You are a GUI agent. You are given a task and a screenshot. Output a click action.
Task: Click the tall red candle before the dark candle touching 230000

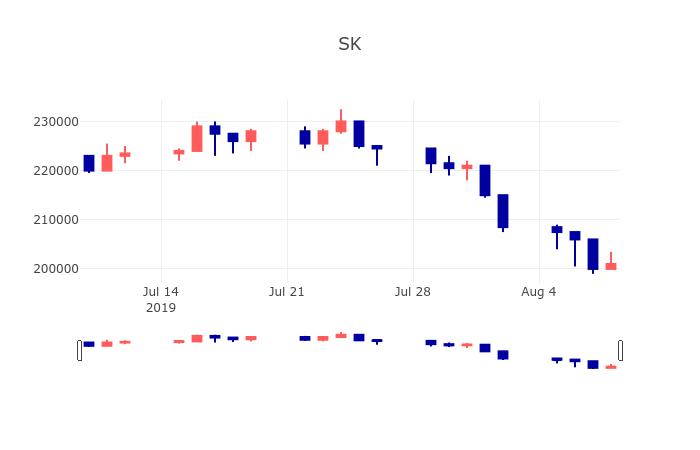coord(197,138)
